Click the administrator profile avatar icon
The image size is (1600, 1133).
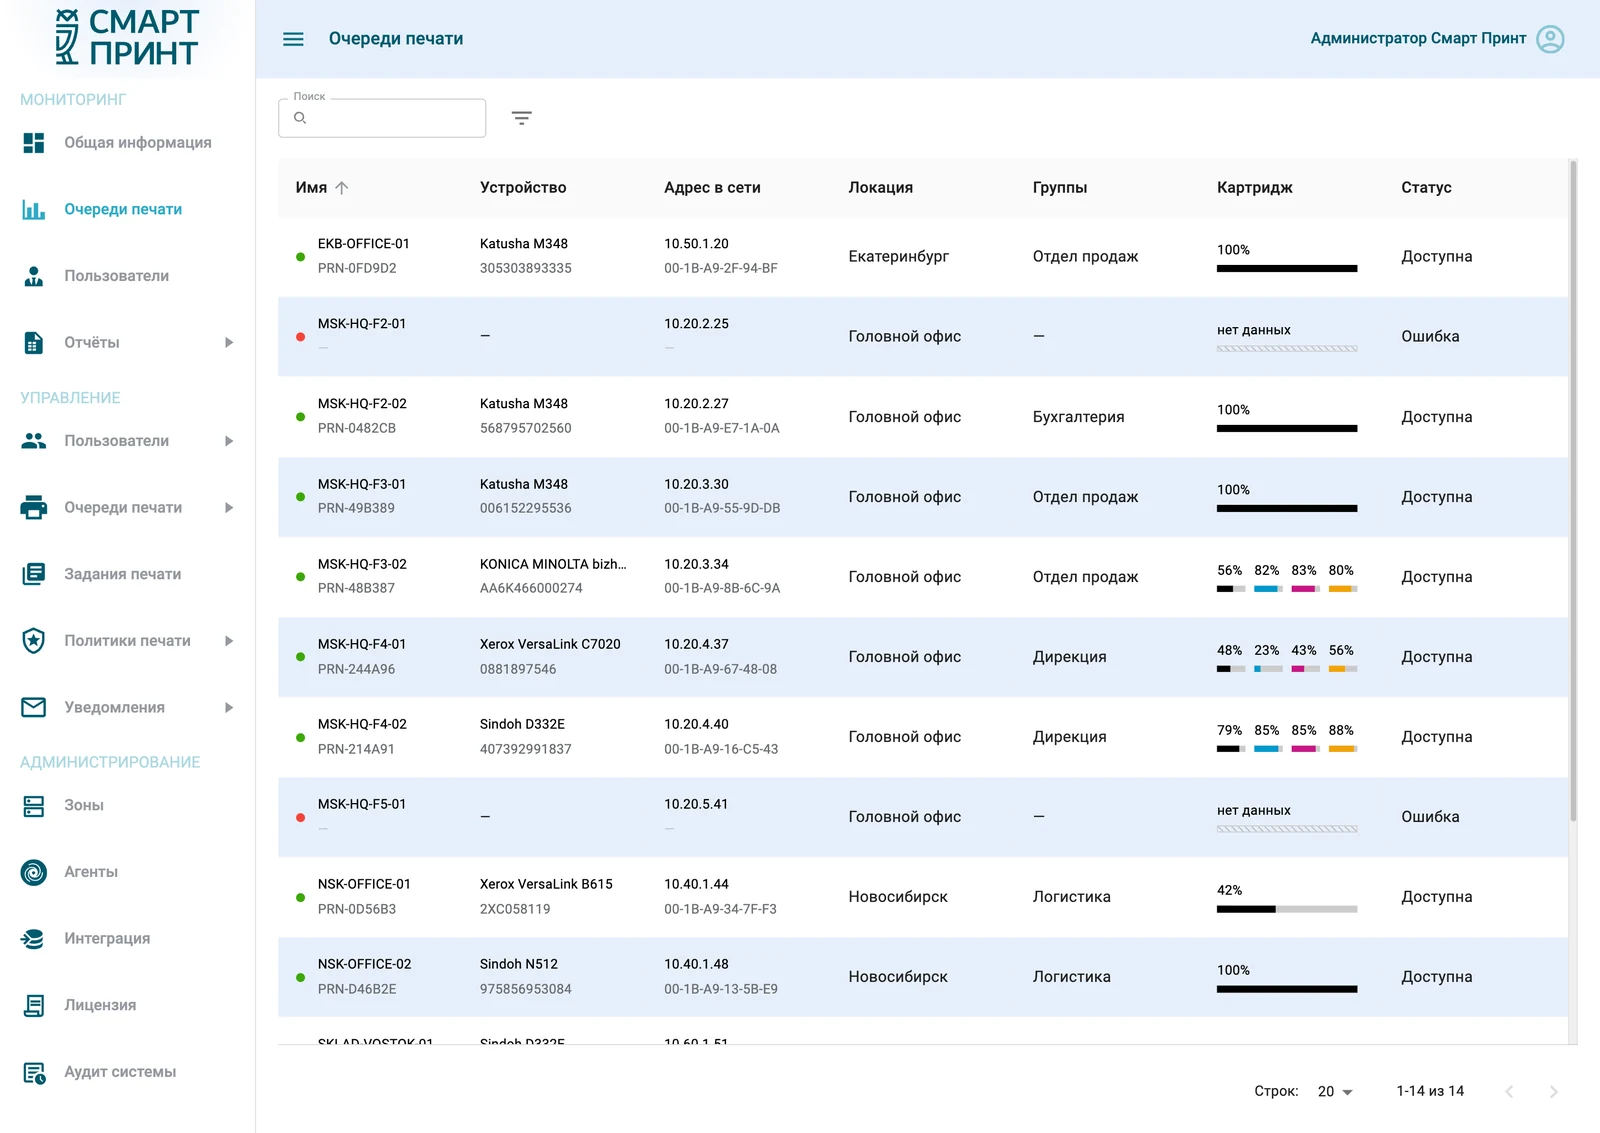pyautogui.click(x=1550, y=39)
